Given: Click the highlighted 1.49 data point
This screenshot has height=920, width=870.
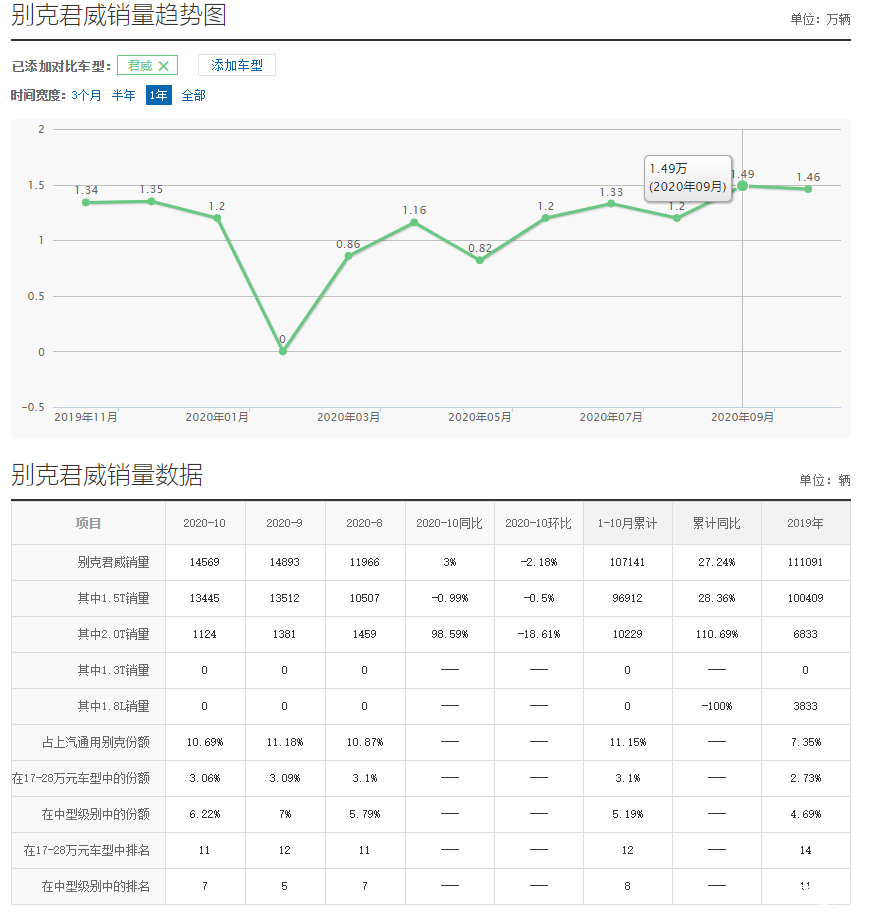Looking at the screenshot, I should click(x=742, y=186).
